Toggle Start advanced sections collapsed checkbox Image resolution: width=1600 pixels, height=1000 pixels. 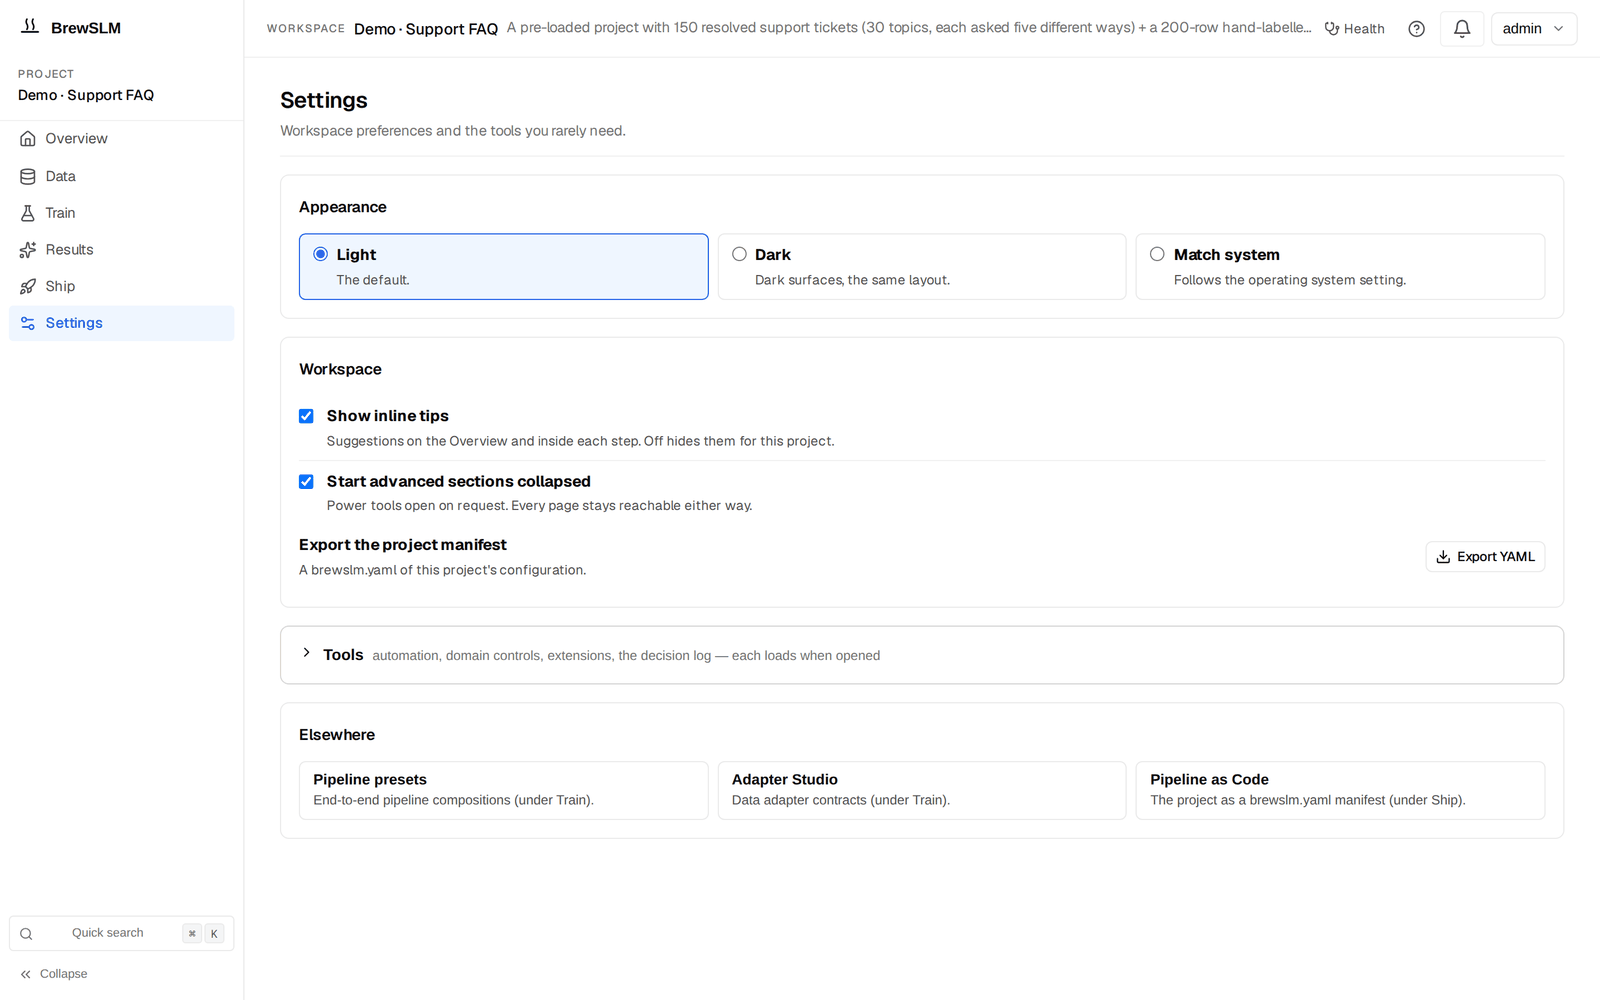click(306, 482)
